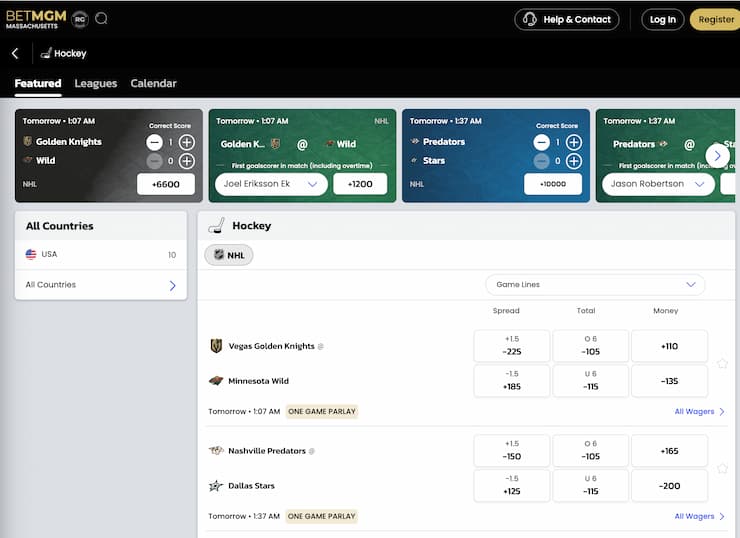Click the USA flag icon

tap(31, 254)
